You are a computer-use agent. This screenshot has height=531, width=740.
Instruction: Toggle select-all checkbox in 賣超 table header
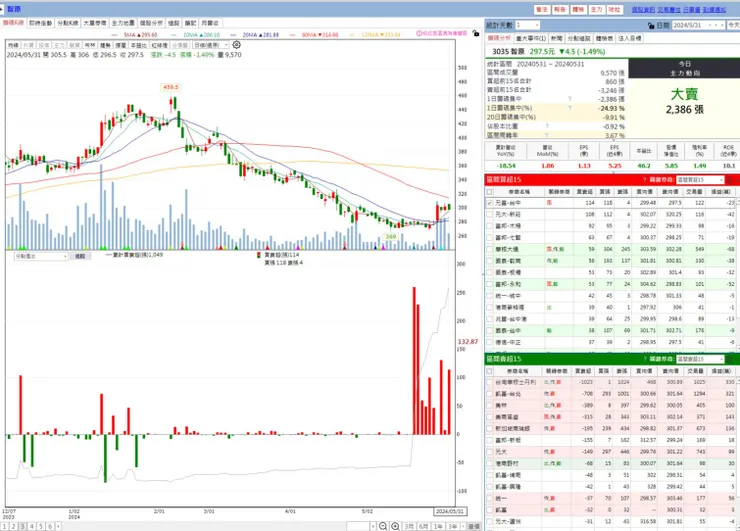coord(489,371)
